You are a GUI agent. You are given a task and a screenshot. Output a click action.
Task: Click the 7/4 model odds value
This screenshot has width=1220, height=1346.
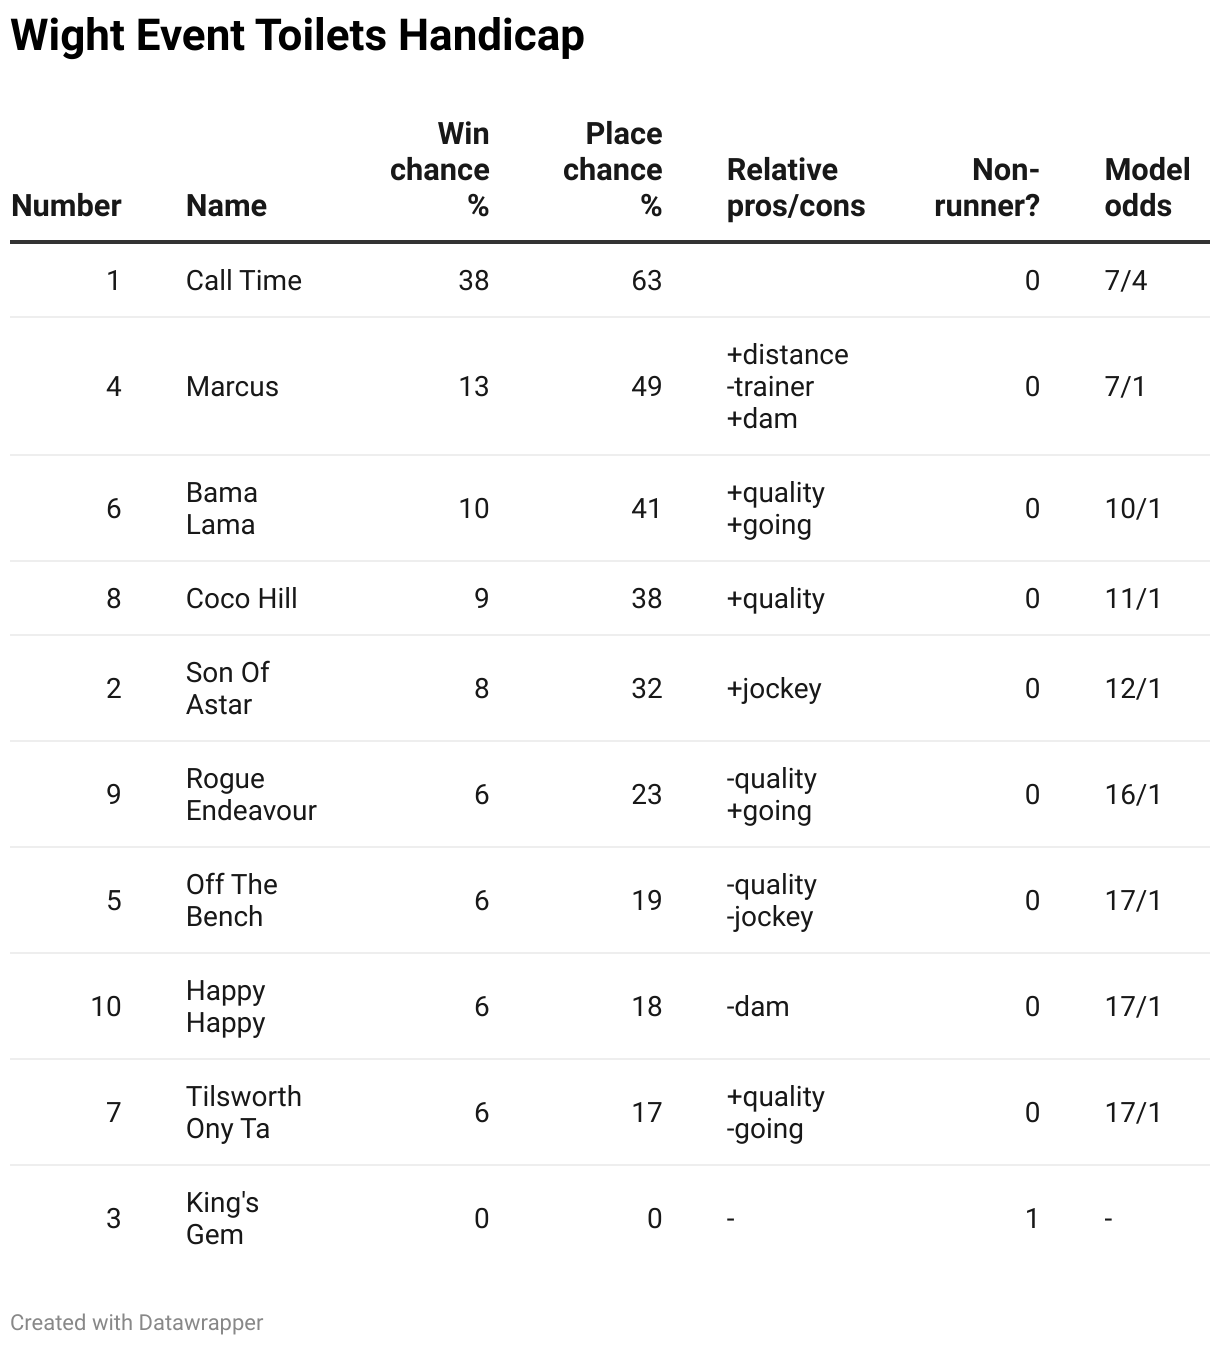click(1126, 280)
